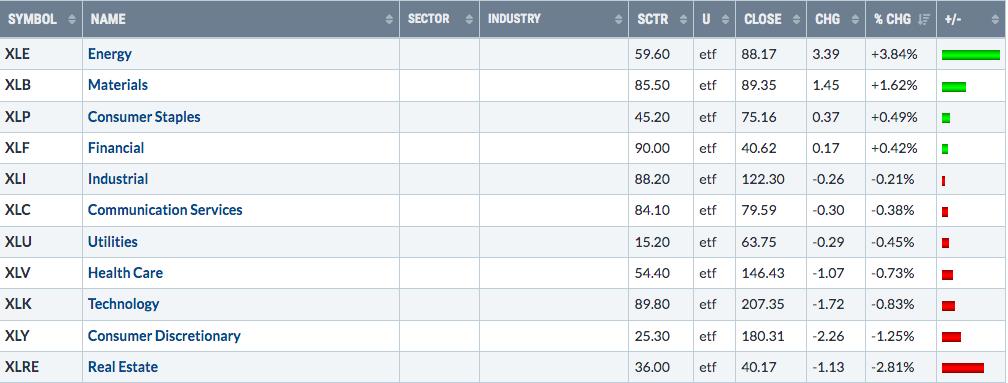Open the Energy sector link
The height and width of the screenshot is (383, 1008).
[109, 54]
